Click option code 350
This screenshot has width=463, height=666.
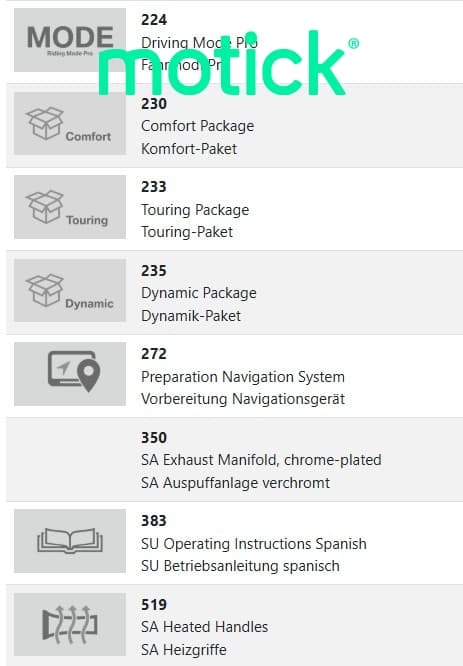coord(154,437)
